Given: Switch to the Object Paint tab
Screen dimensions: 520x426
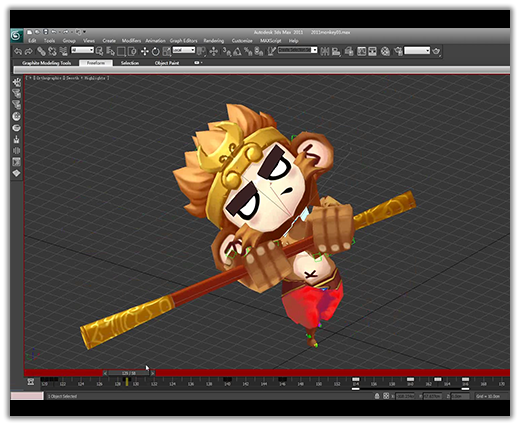Looking at the screenshot, I should pos(167,63).
